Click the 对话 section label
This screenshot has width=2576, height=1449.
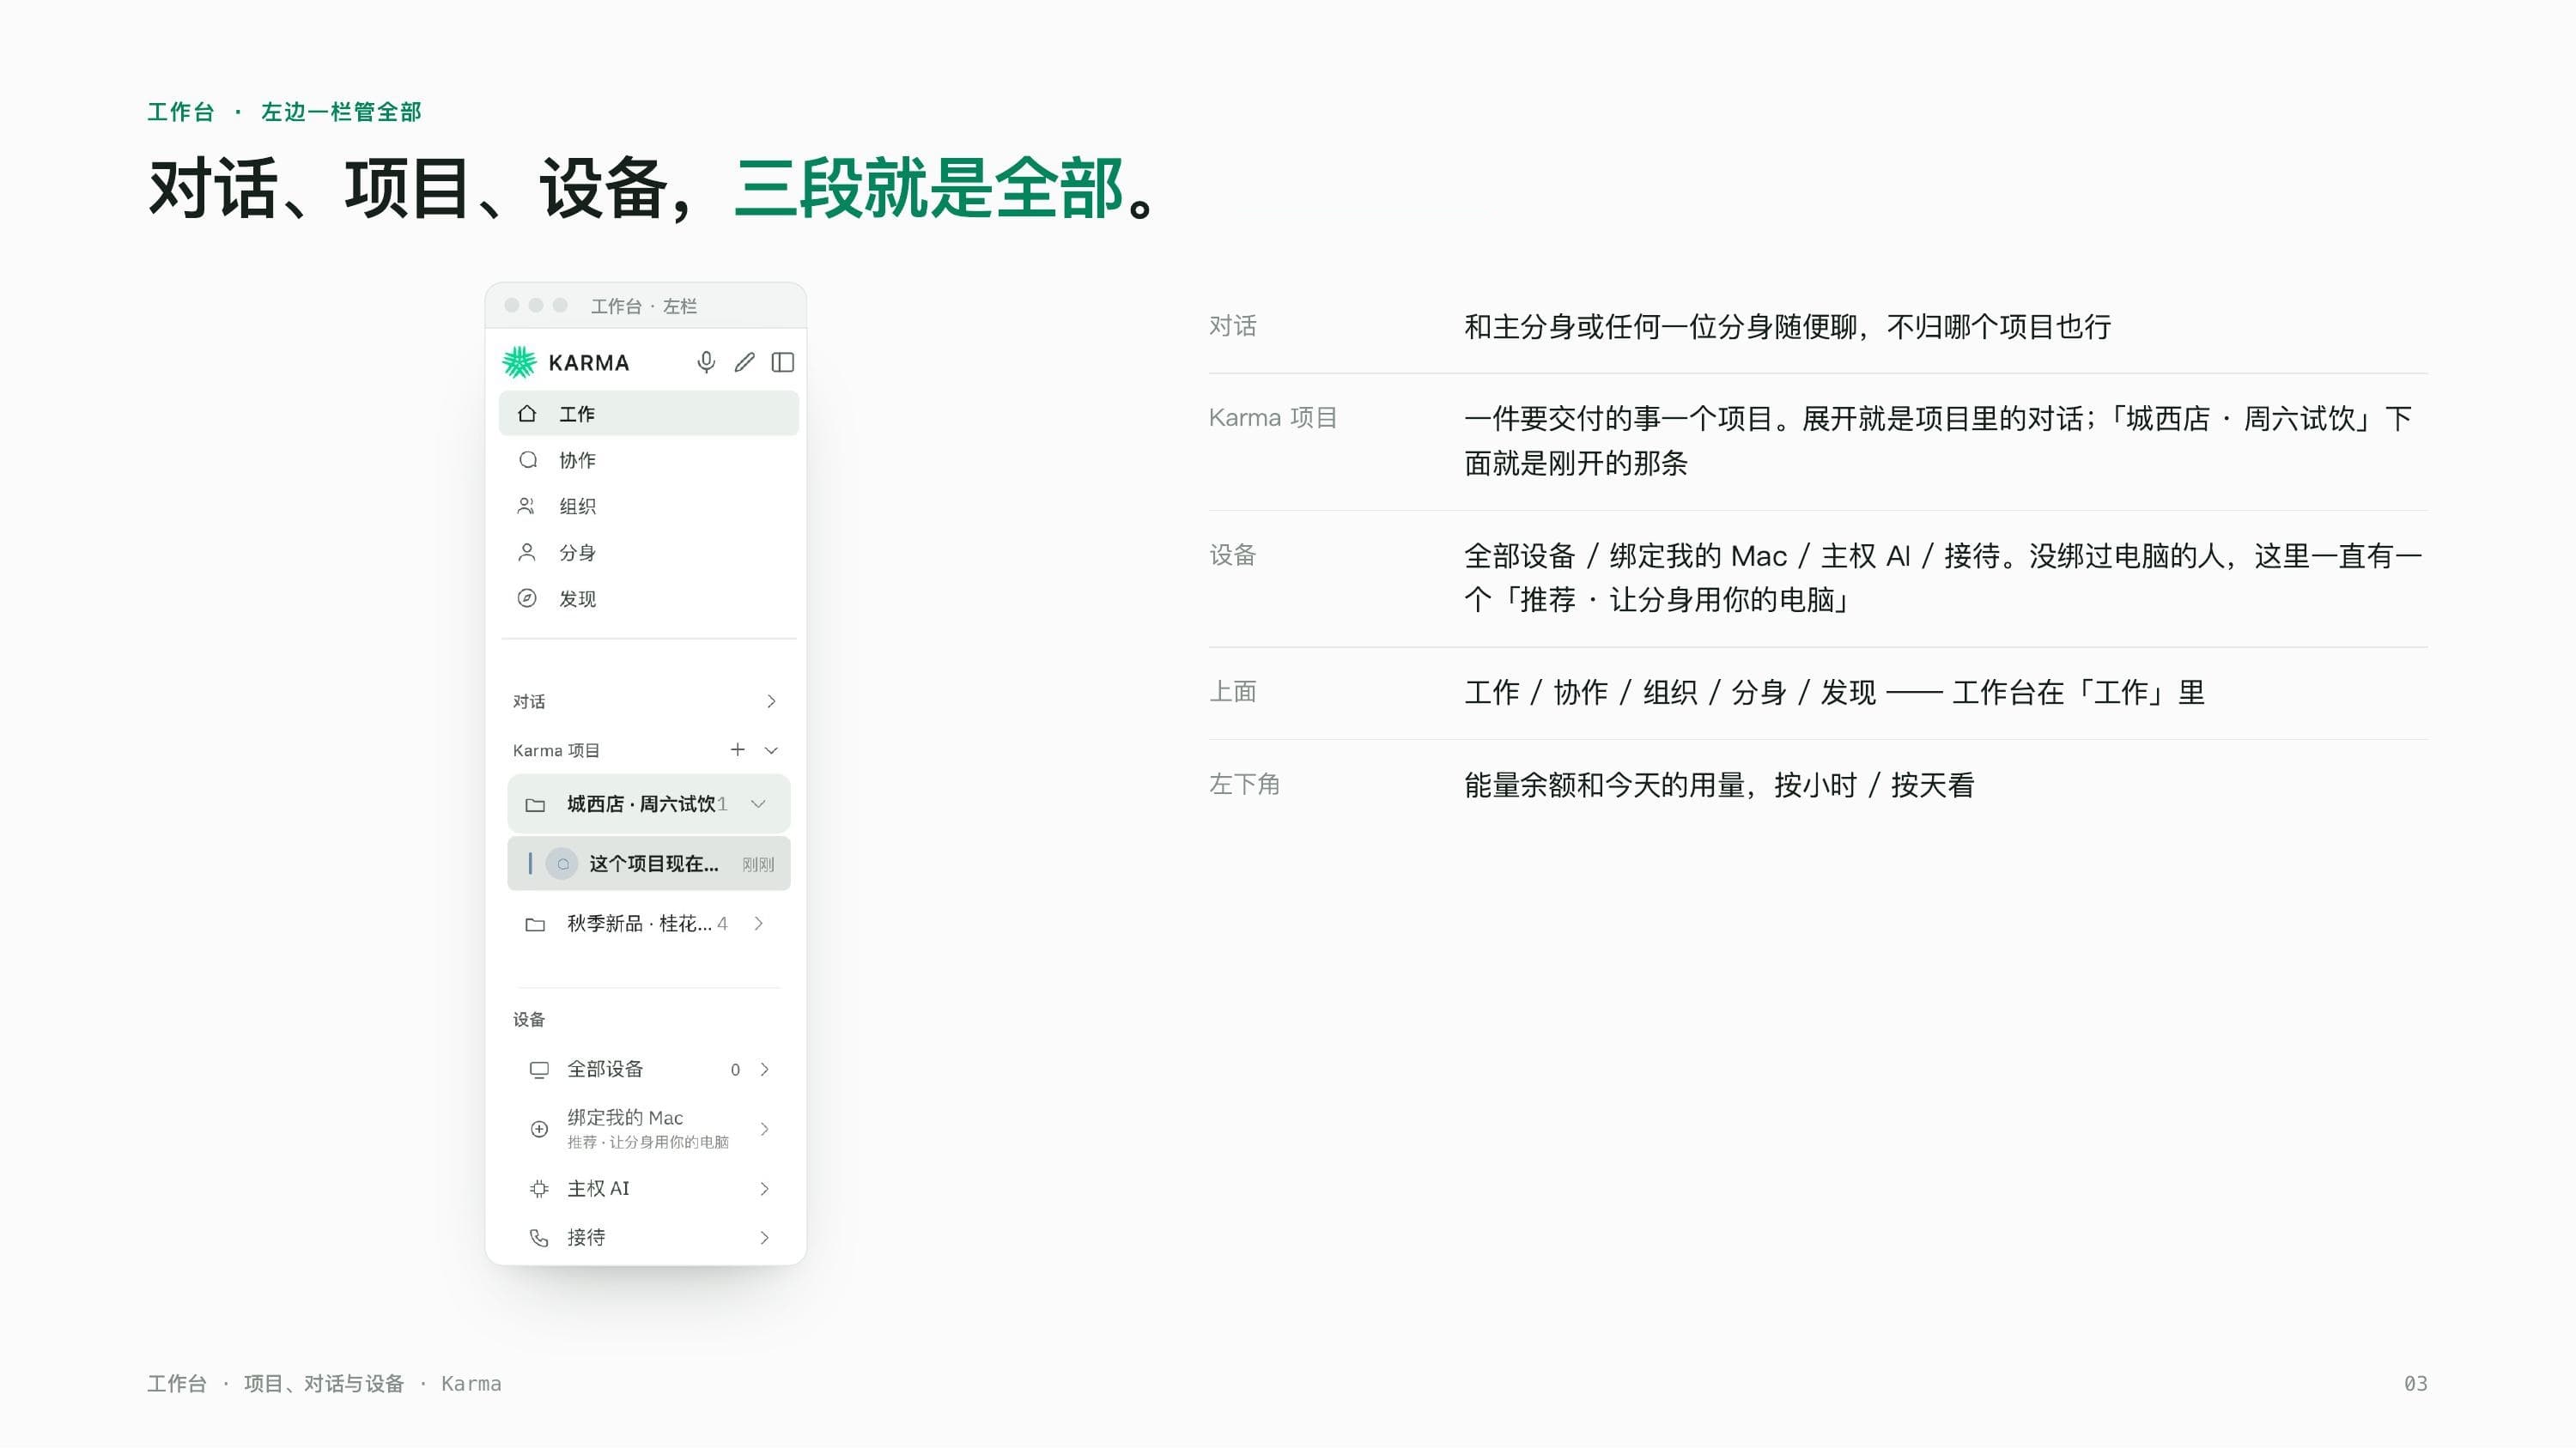[x=529, y=701]
